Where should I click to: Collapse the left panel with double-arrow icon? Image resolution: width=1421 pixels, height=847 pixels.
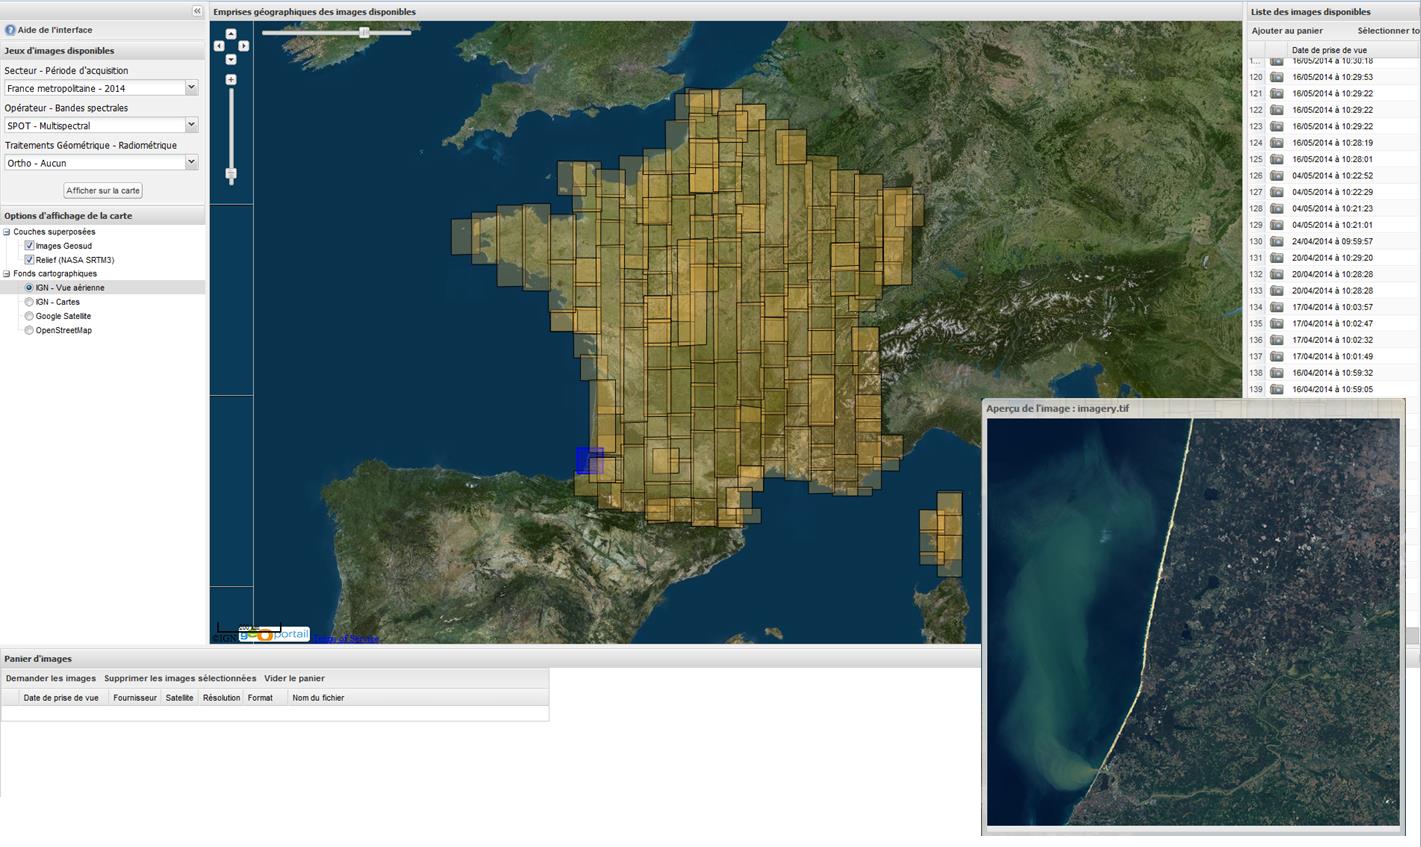(x=197, y=11)
